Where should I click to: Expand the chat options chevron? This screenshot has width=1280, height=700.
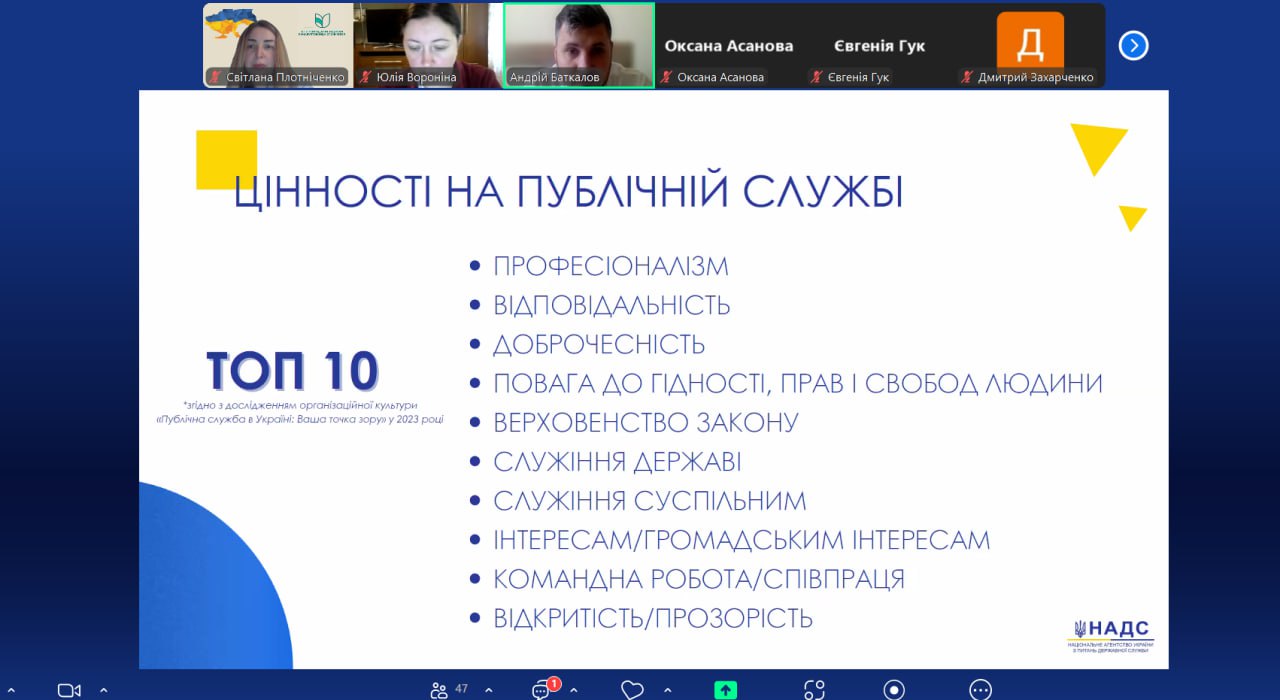[574, 690]
